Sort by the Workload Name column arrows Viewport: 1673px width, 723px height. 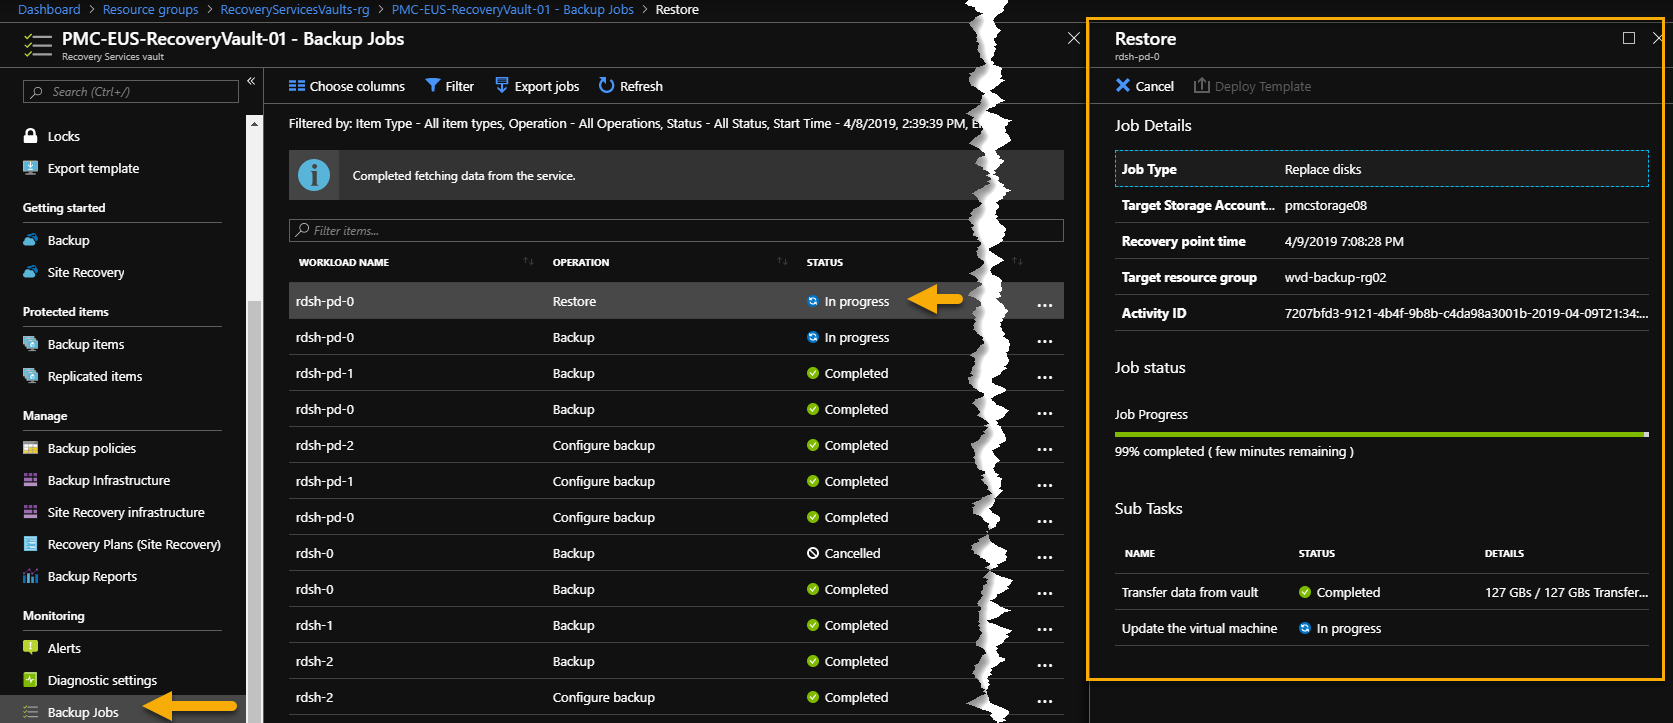pos(528,262)
